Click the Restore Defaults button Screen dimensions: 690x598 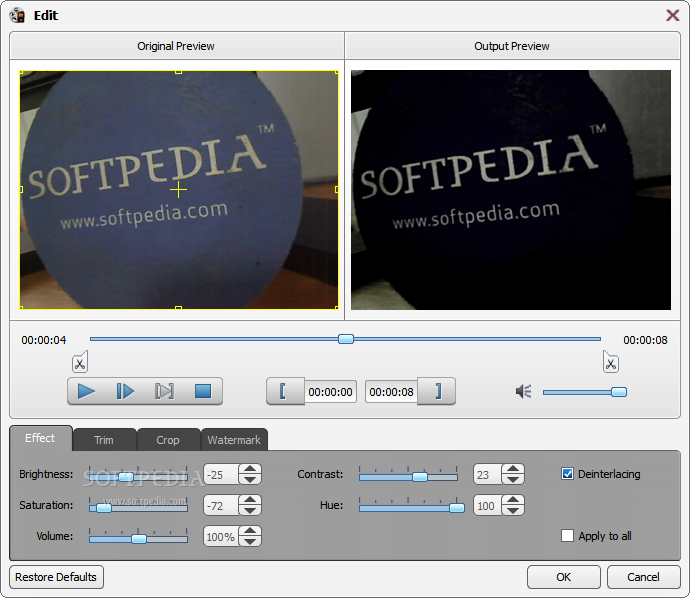pos(56,577)
